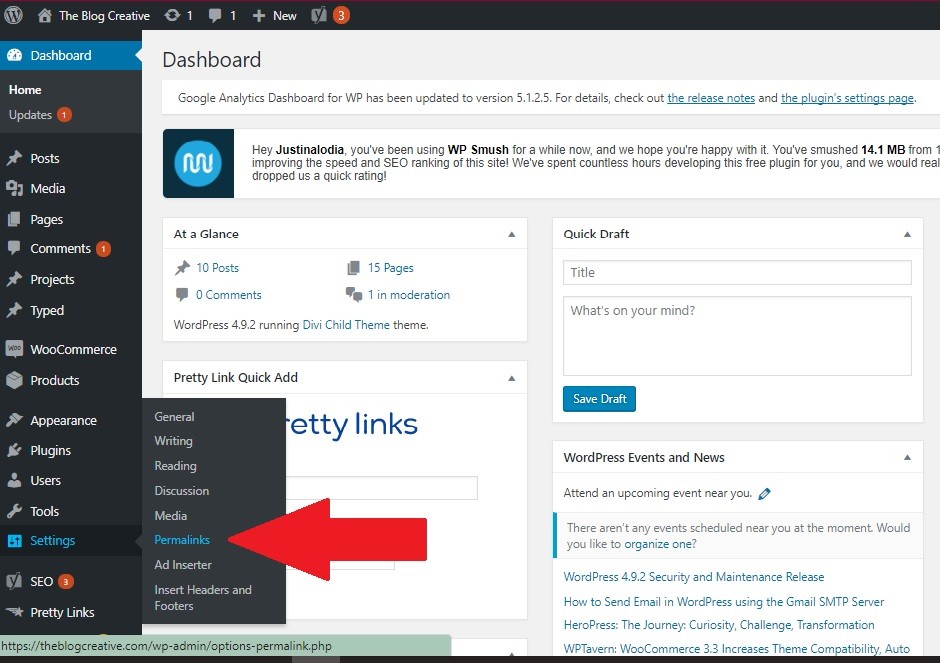Click the Pretty Links star icon in the sidebar

pos(14,611)
